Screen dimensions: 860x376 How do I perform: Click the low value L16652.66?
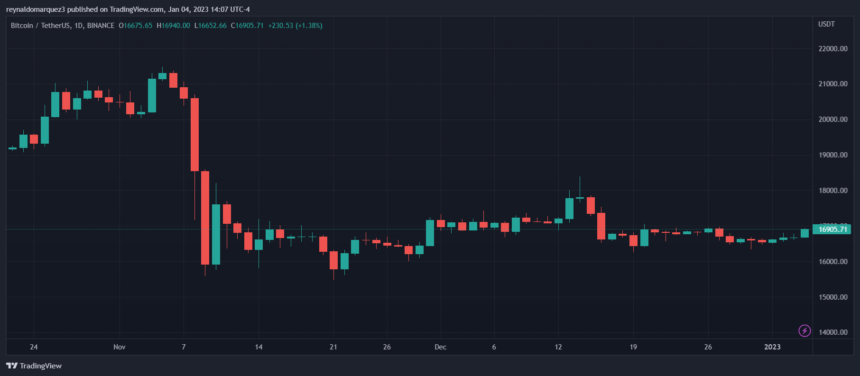[211, 25]
